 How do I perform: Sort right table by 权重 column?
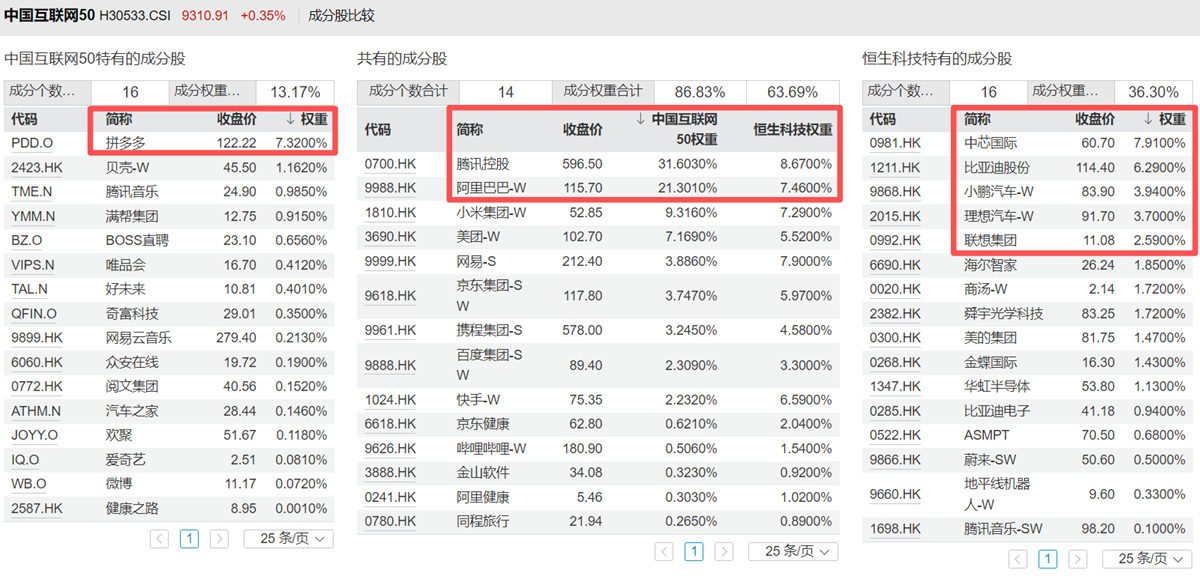tap(1164, 119)
